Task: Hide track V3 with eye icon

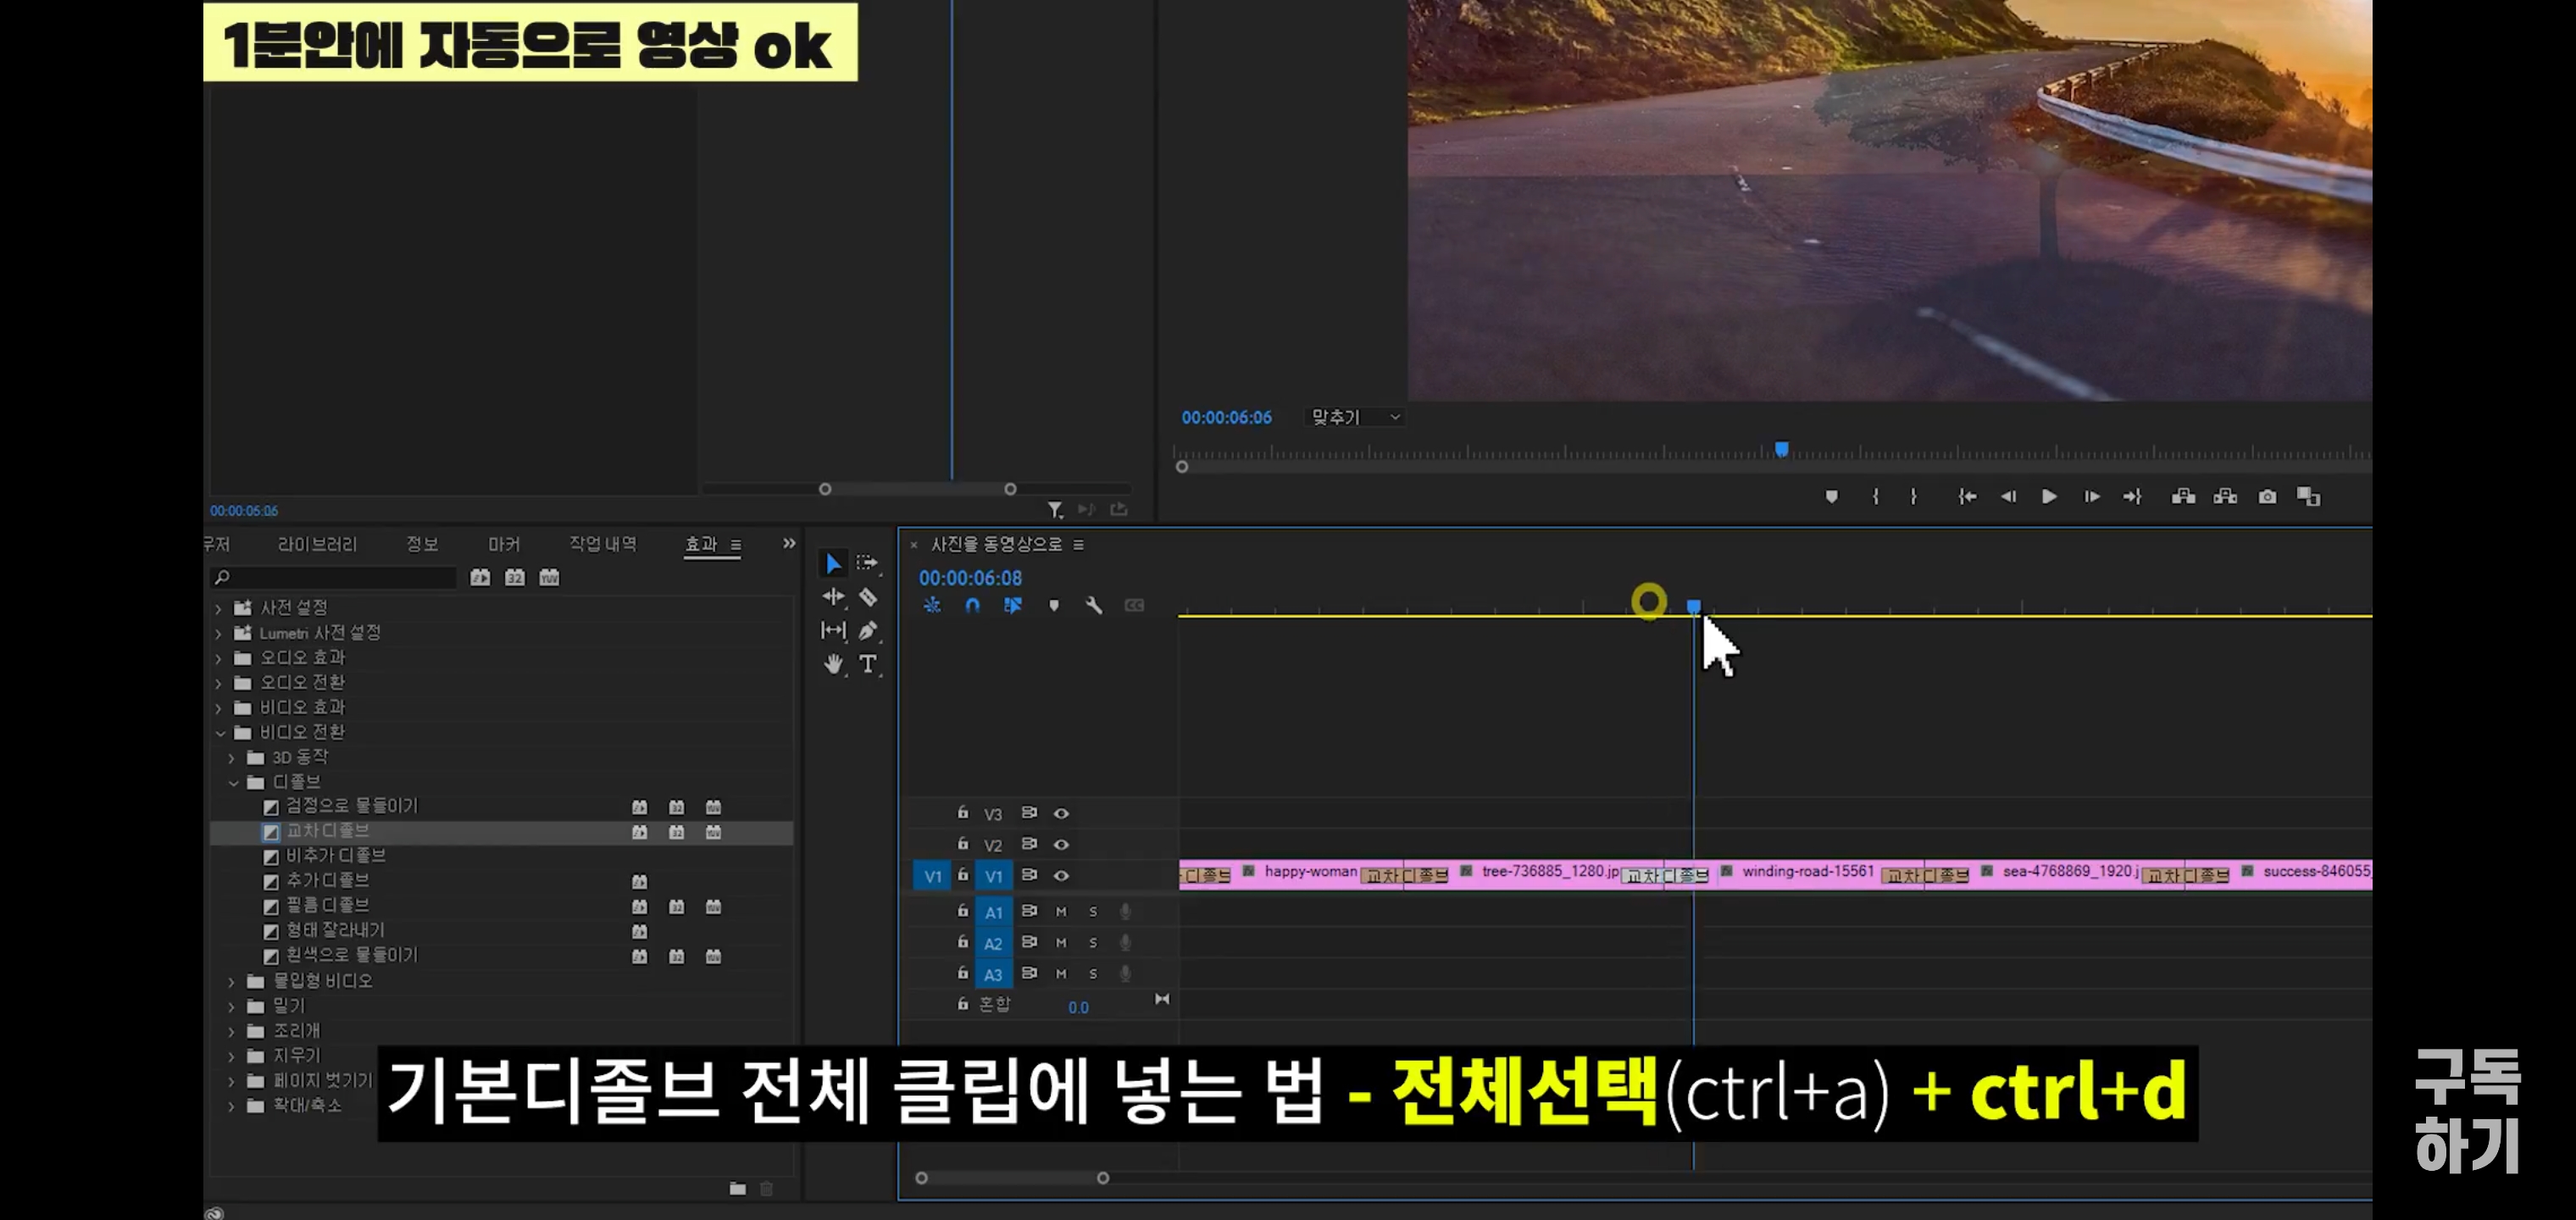Action: coord(1061,814)
